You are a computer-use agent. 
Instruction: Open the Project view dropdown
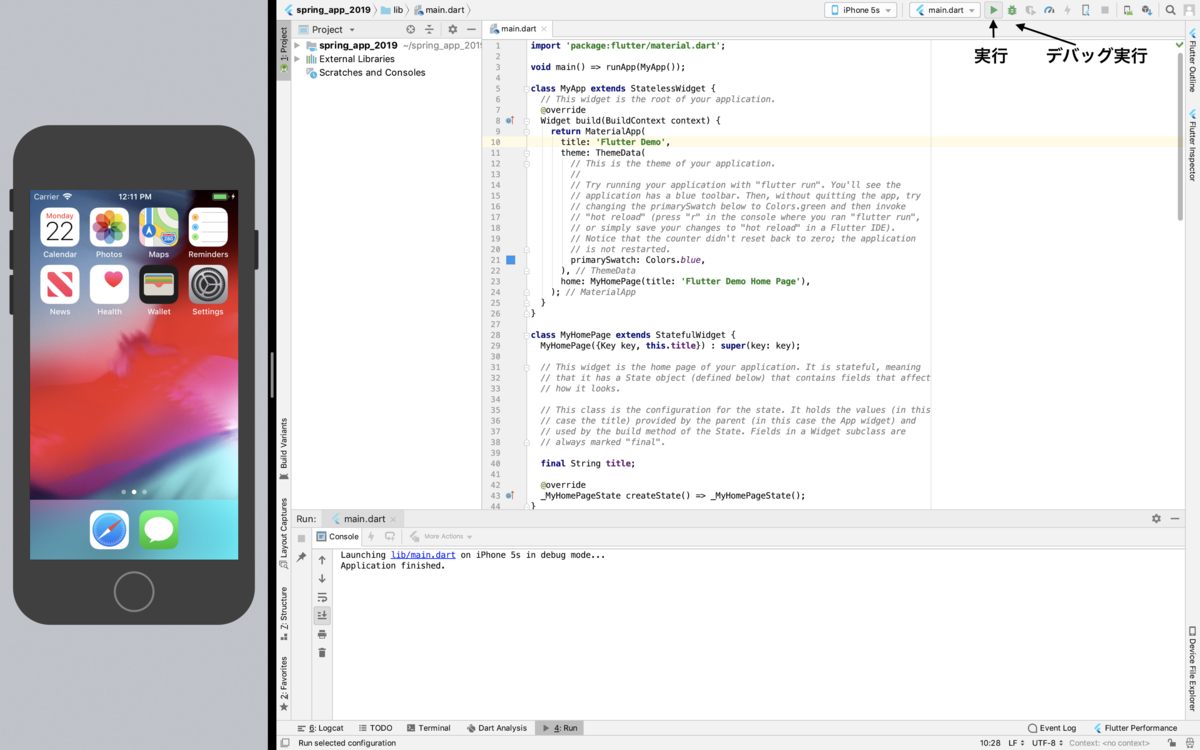[325, 30]
